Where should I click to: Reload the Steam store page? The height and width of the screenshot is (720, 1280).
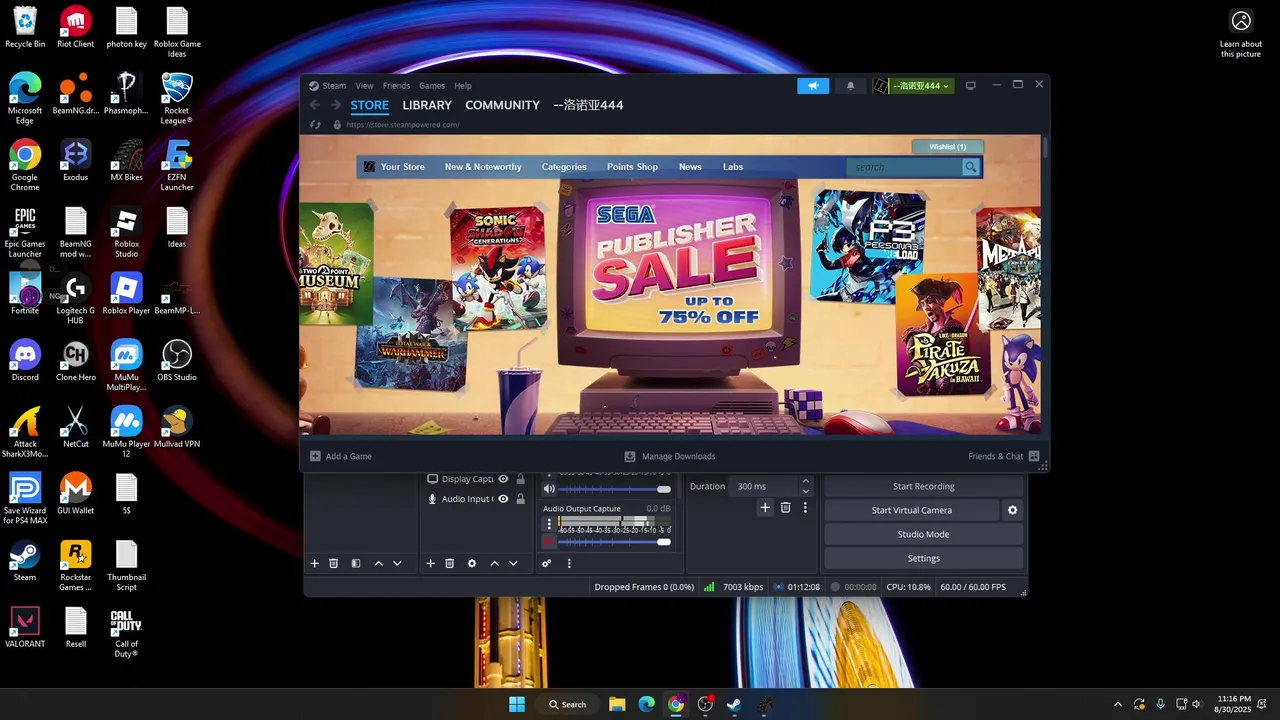(315, 125)
